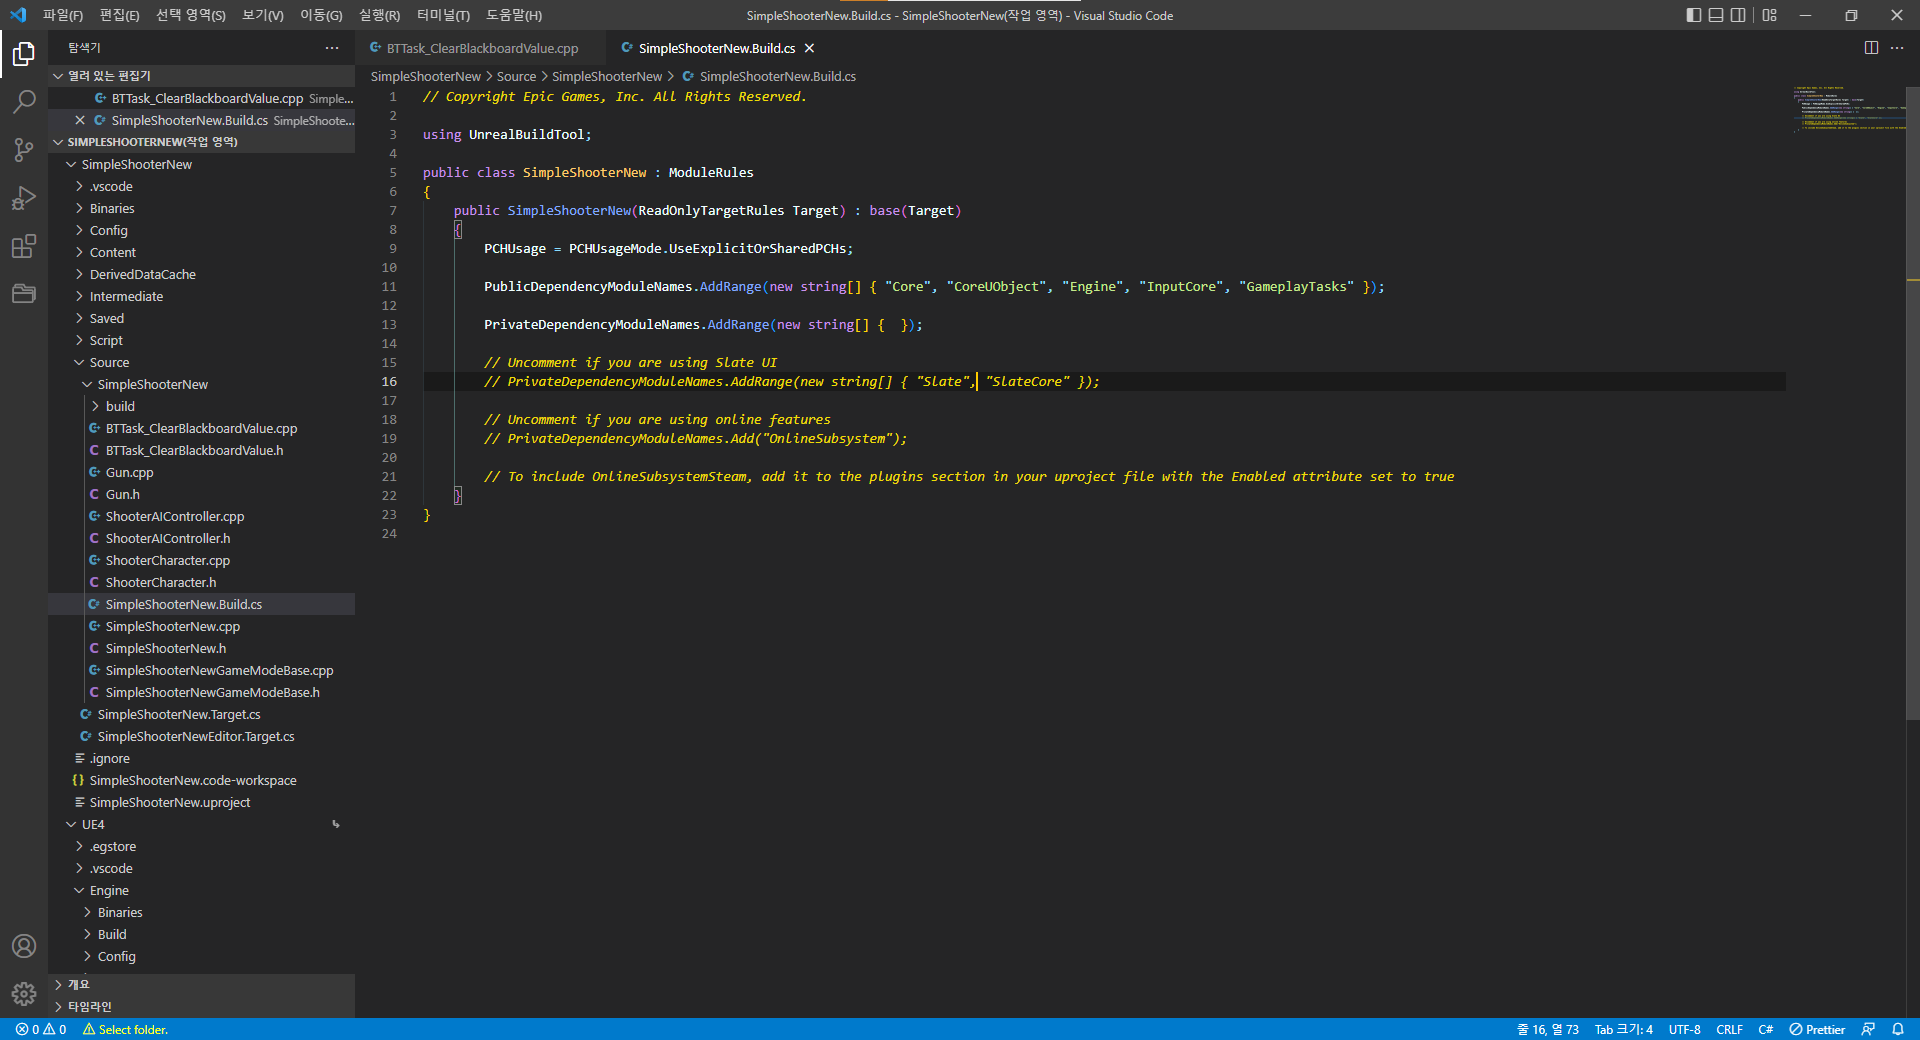The width and height of the screenshot is (1920, 1040).
Task: Click the notifications bell icon
Action: [x=1897, y=1029]
